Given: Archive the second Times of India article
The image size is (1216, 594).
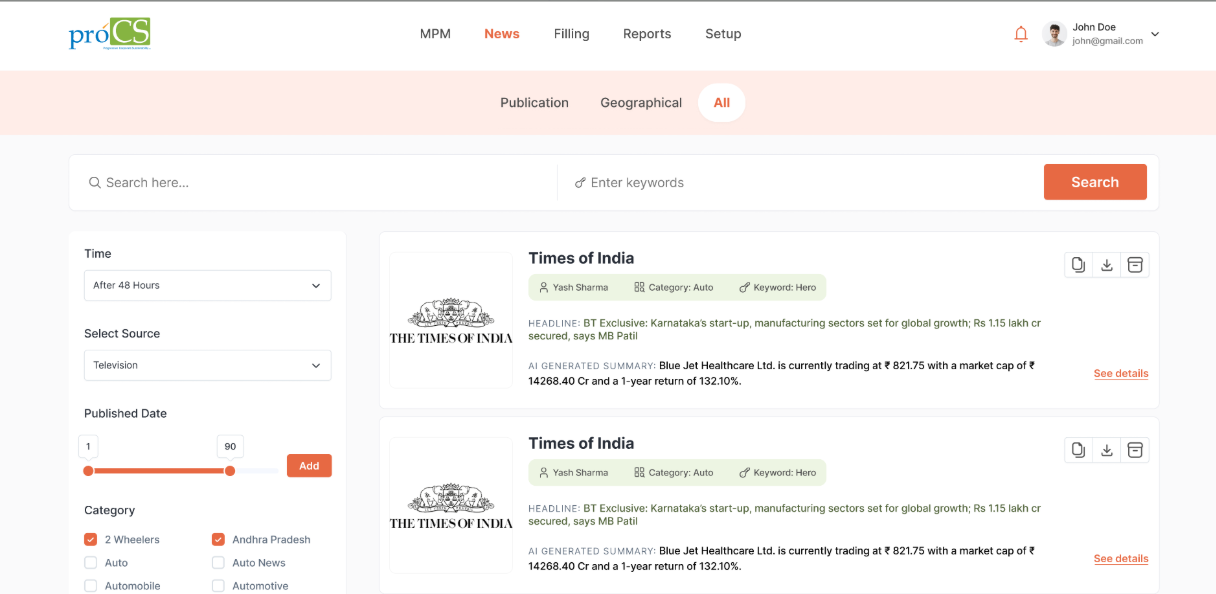Looking at the screenshot, I should (x=1135, y=450).
